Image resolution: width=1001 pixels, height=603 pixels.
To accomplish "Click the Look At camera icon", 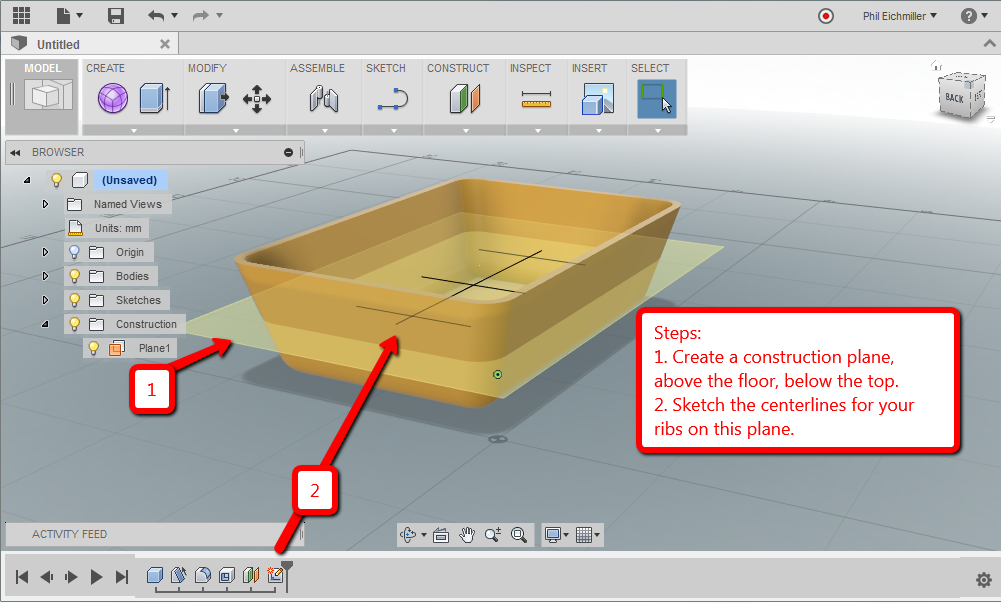I will [x=441, y=535].
